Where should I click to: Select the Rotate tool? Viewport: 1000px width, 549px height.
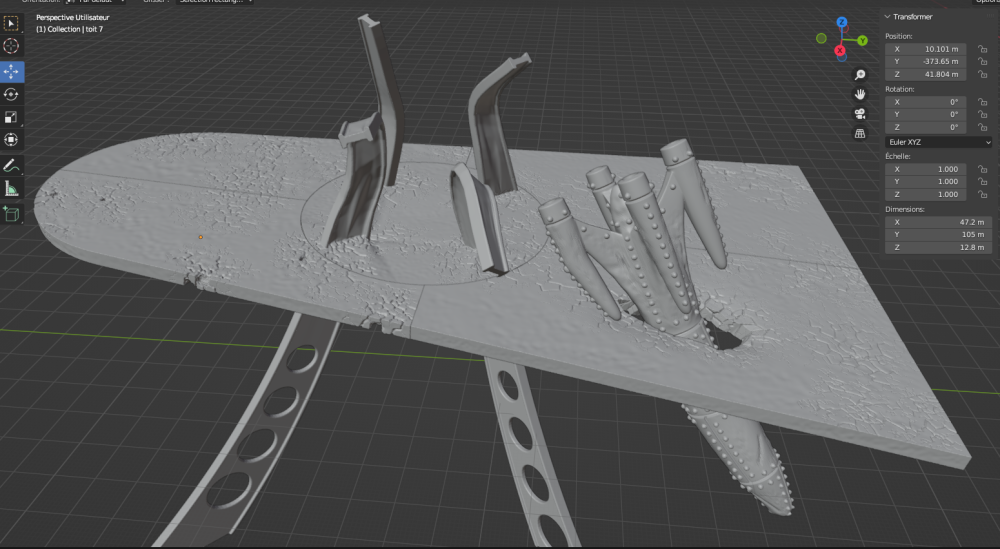pos(11,94)
